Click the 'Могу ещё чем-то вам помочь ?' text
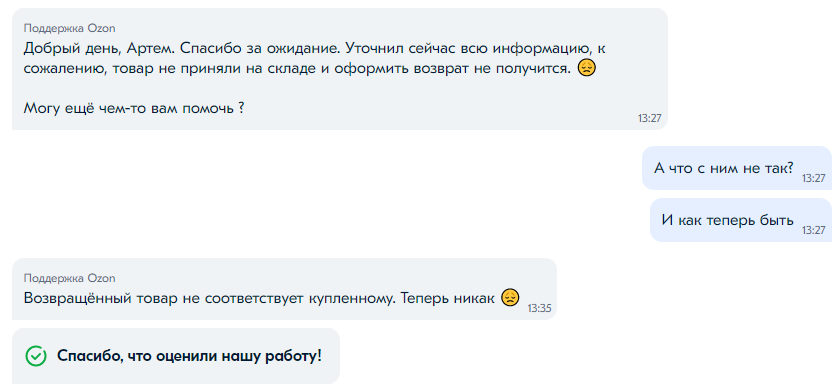 pyautogui.click(x=134, y=109)
